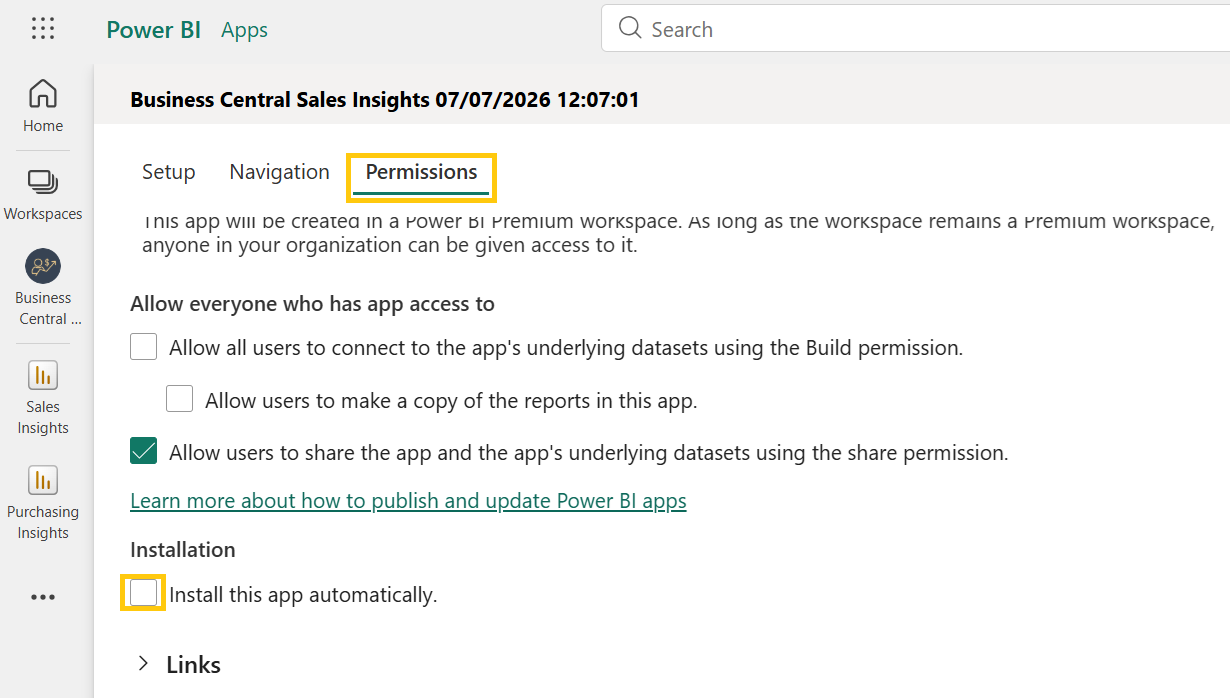Image resolution: width=1230 pixels, height=698 pixels.
Task: Click the Installation heading
Action: pyautogui.click(x=183, y=549)
